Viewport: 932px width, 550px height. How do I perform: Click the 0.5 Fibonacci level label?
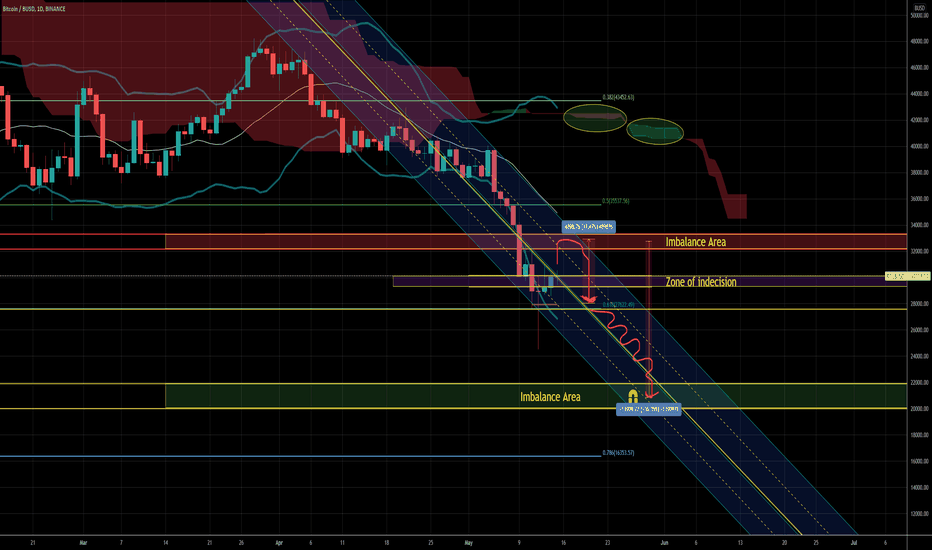pos(616,201)
